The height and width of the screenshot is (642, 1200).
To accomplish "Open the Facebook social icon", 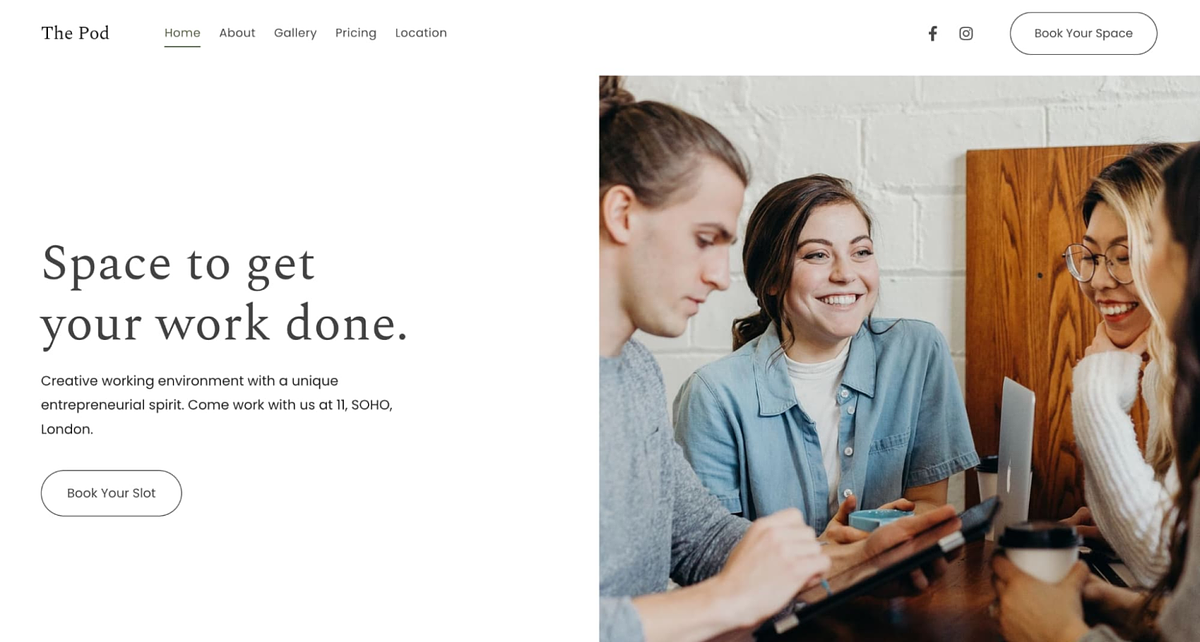I will (932, 33).
